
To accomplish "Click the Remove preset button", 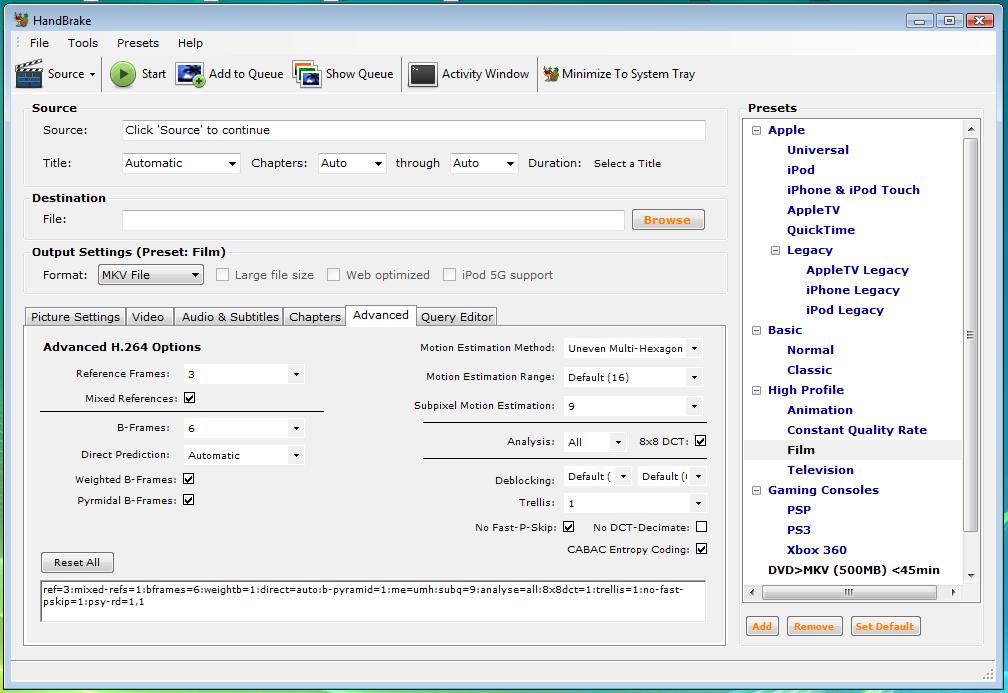I will [x=814, y=626].
